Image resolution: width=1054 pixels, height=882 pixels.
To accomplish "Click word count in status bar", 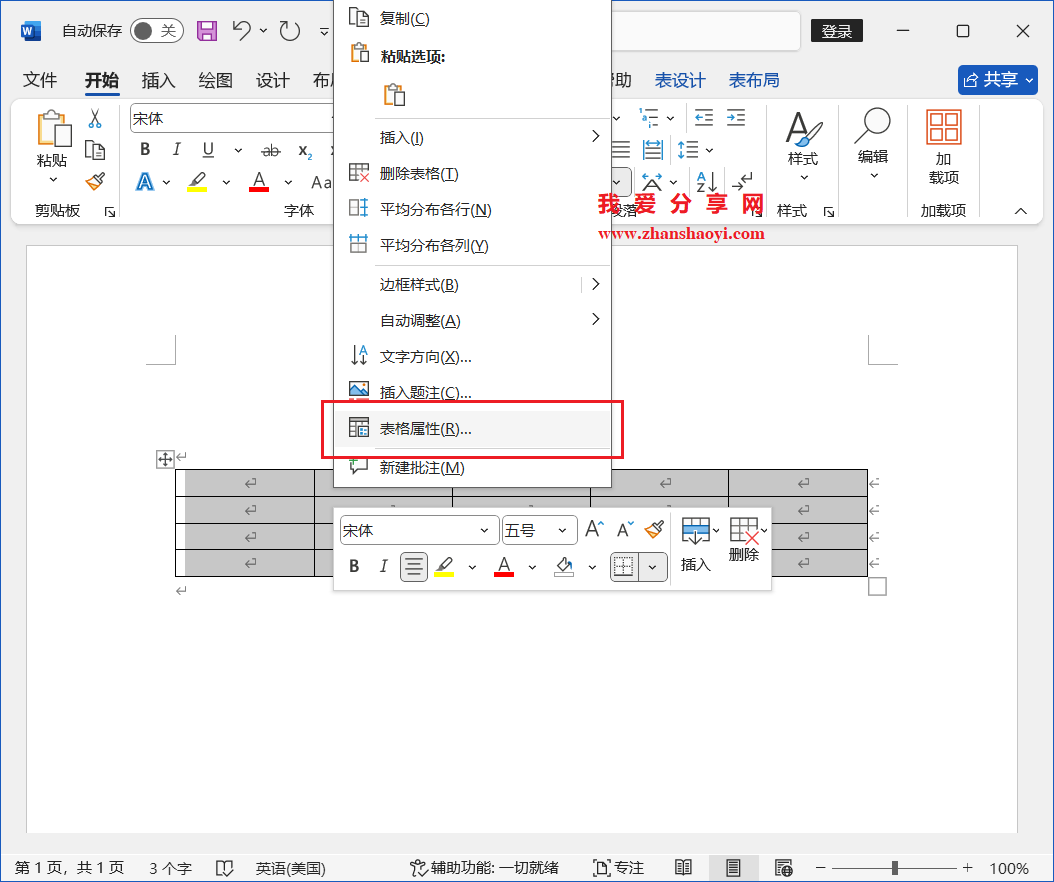I will coord(170,868).
